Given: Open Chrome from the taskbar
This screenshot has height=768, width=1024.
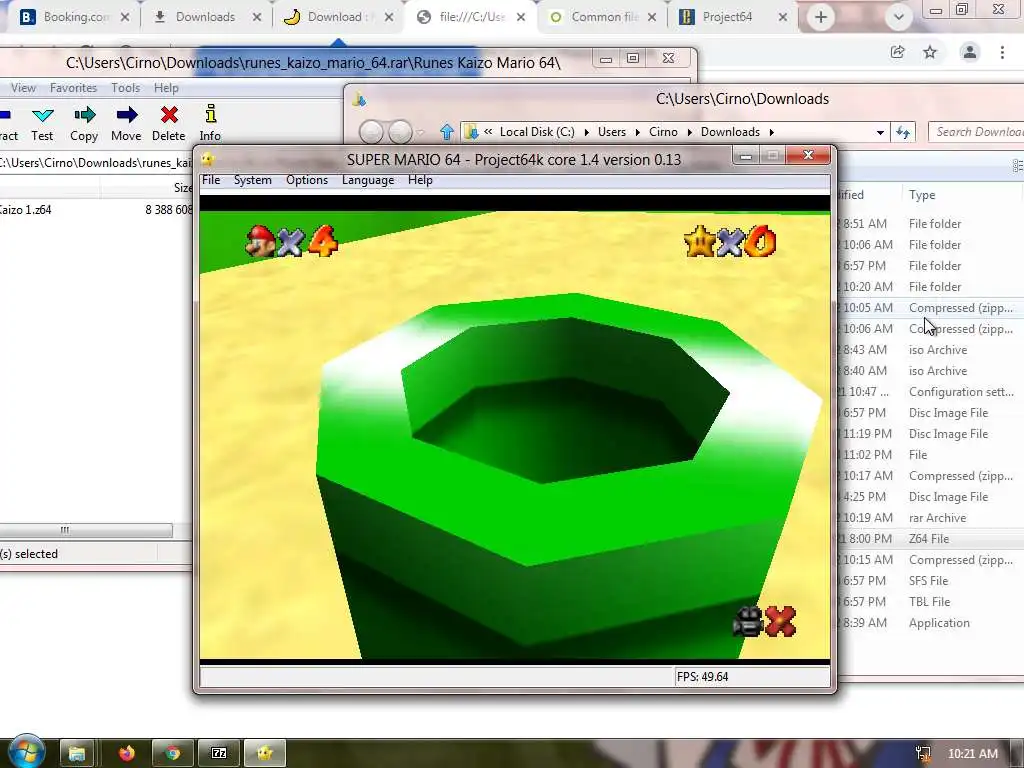Looking at the screenshot, I should click(172, 754).
